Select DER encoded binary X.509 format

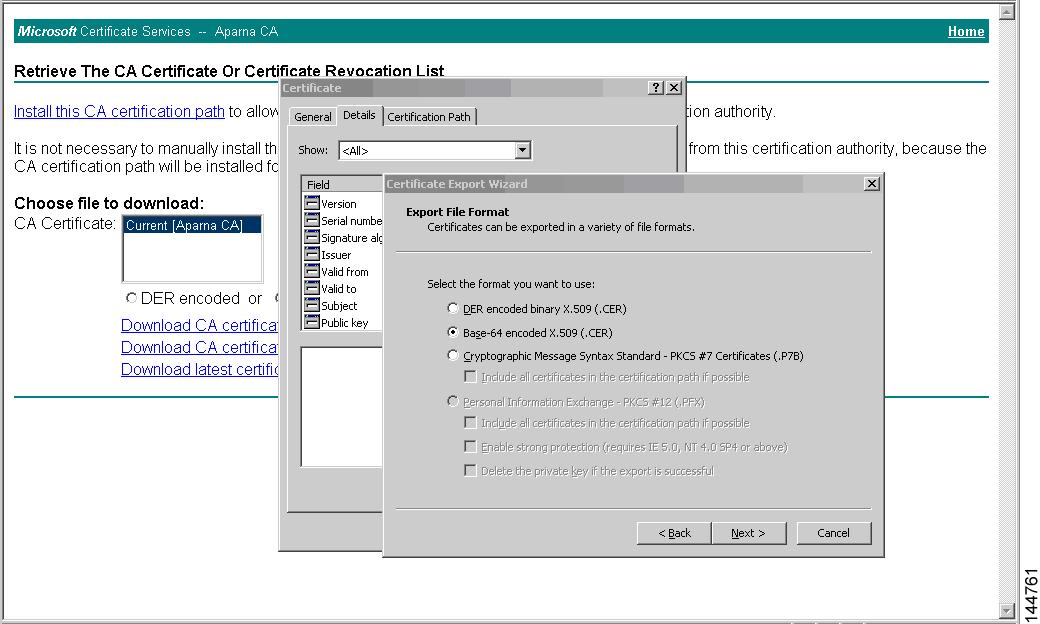(x=452, y=310)
